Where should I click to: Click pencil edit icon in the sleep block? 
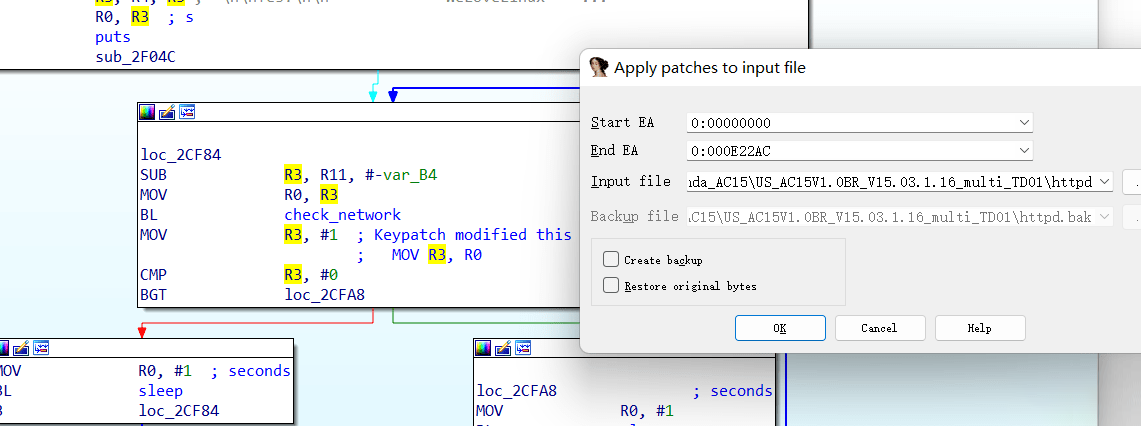point(22,348)
